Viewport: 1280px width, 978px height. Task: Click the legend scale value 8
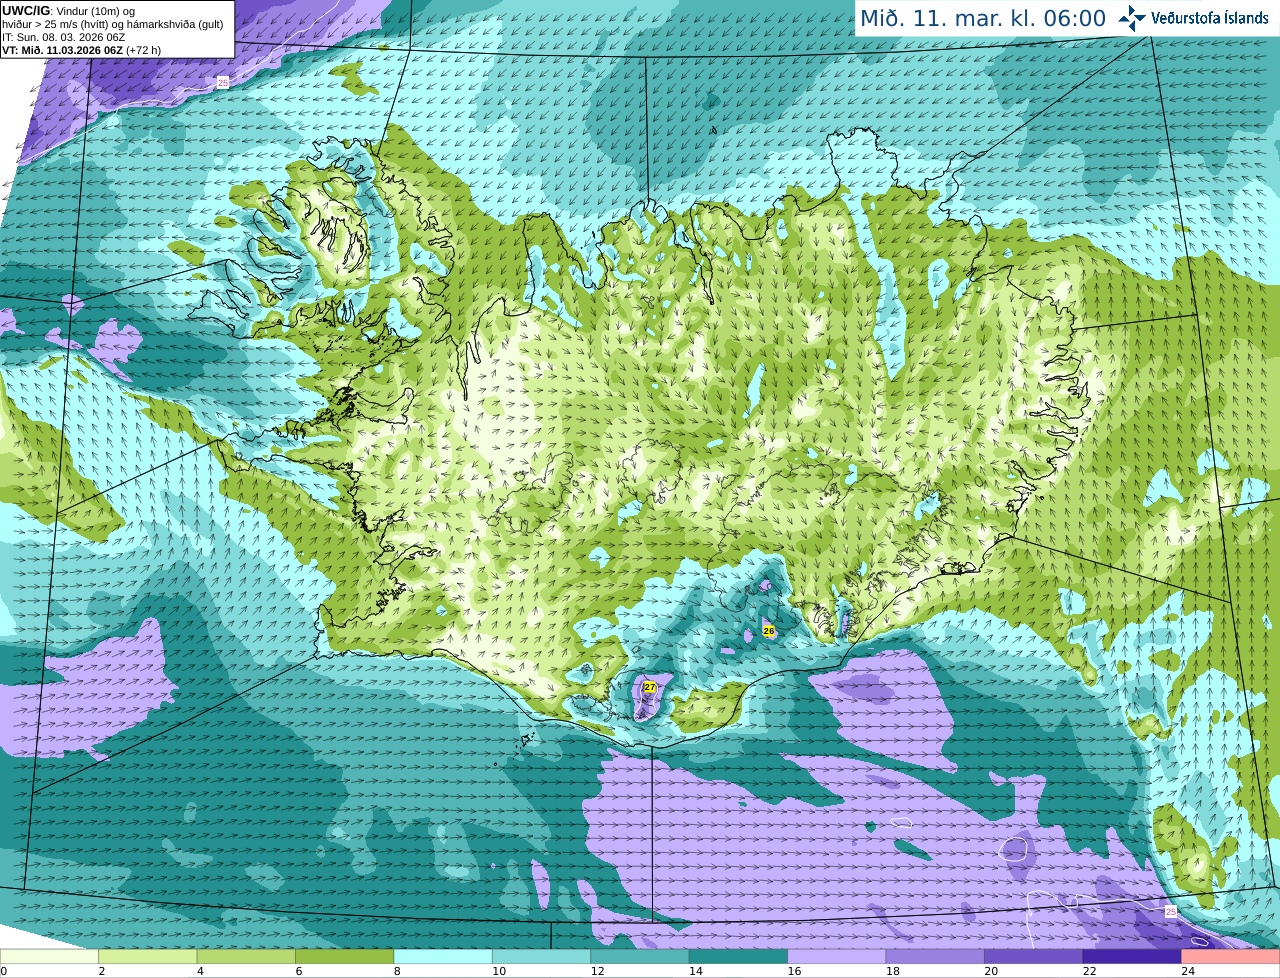click(397, 971)
